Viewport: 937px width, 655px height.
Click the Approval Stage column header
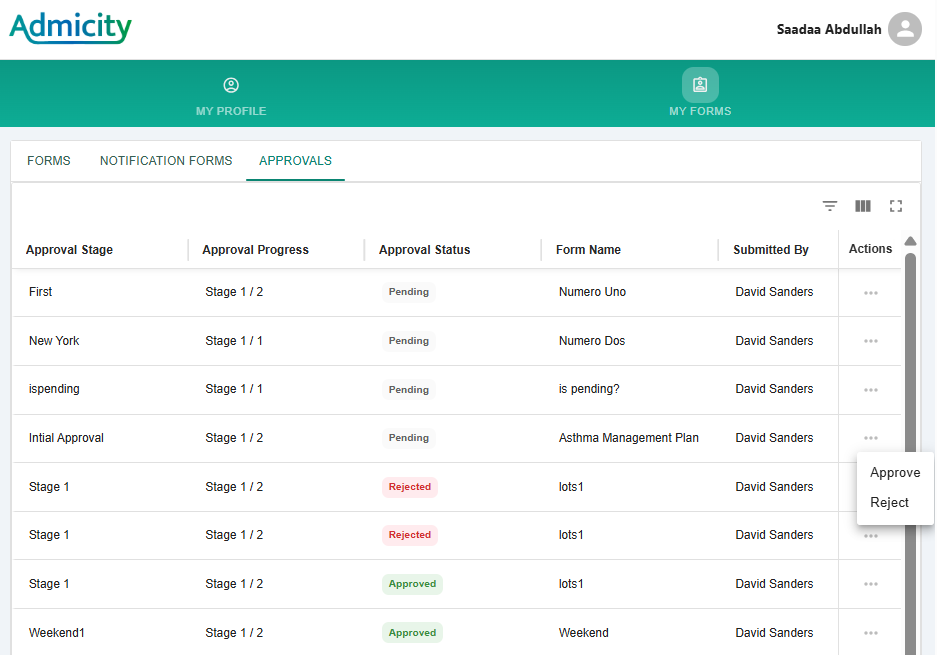coord(69,250)
